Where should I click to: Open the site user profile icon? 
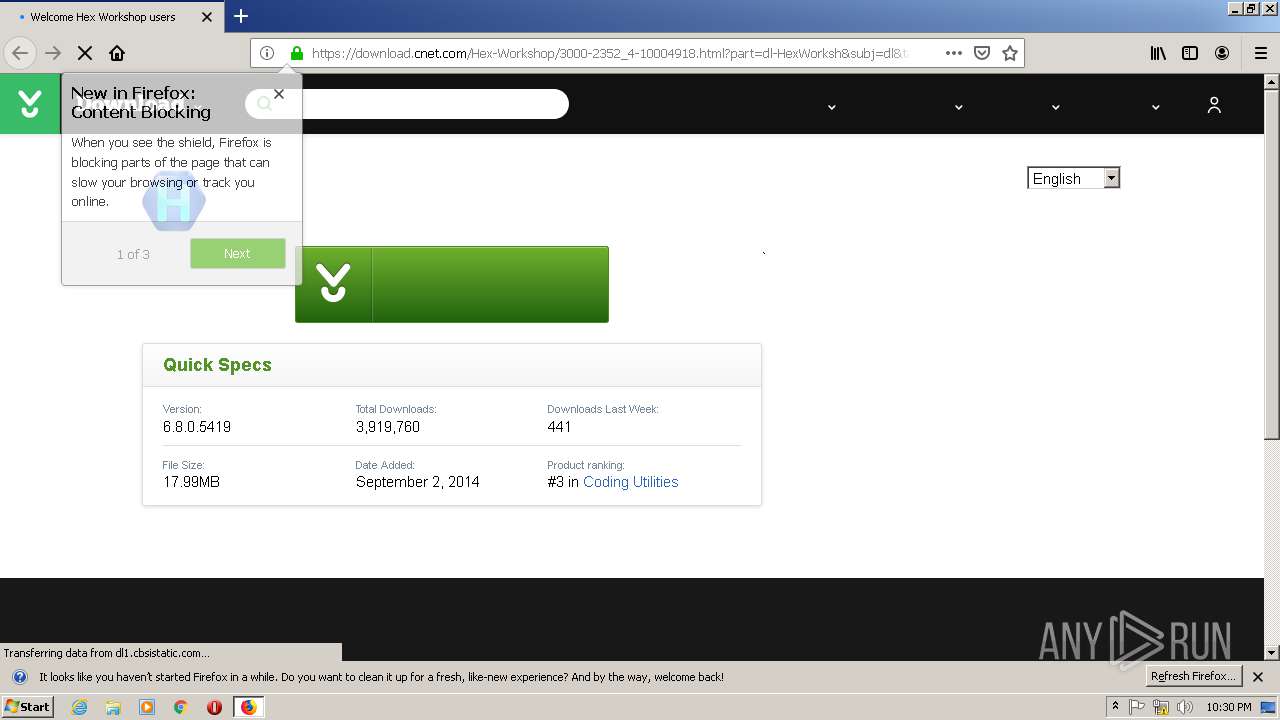pyautogui.click(x=1214, y=105)
